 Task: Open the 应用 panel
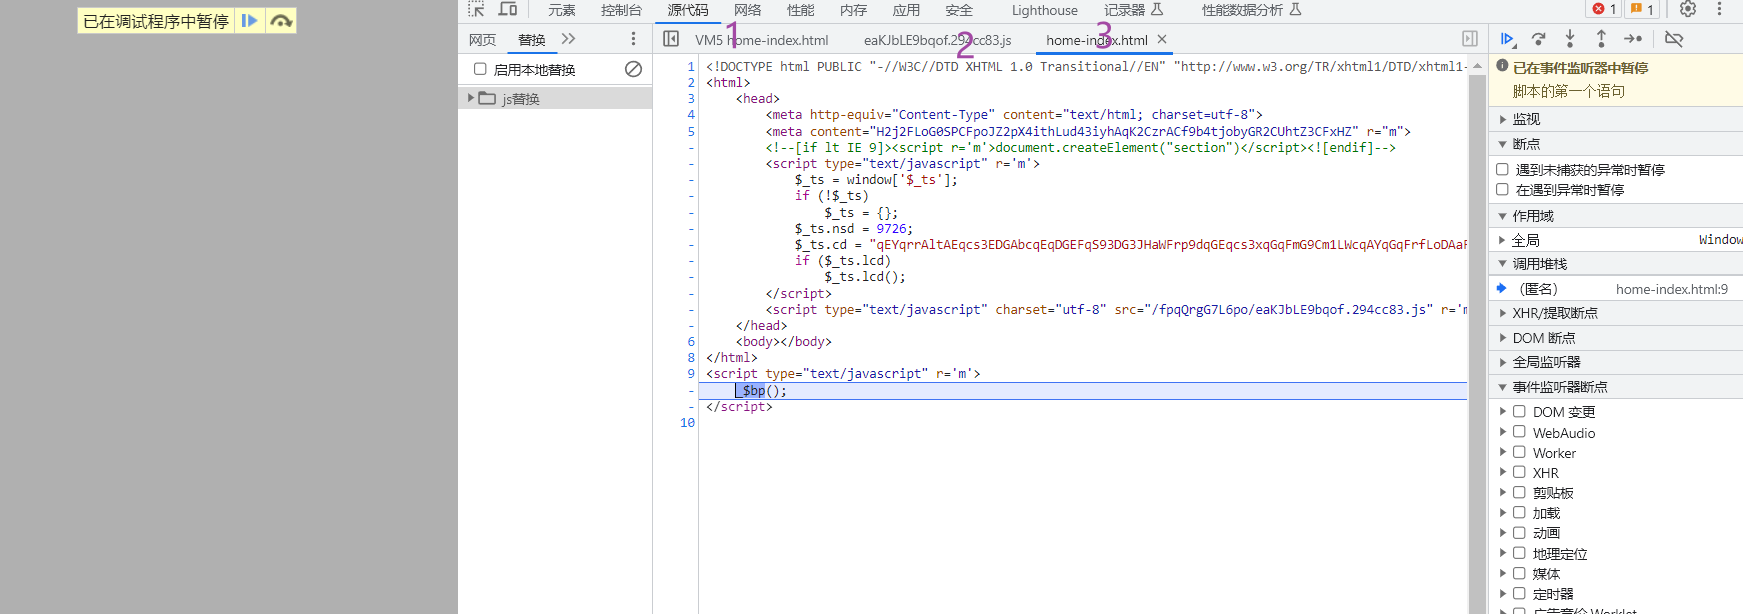point(907,10)
